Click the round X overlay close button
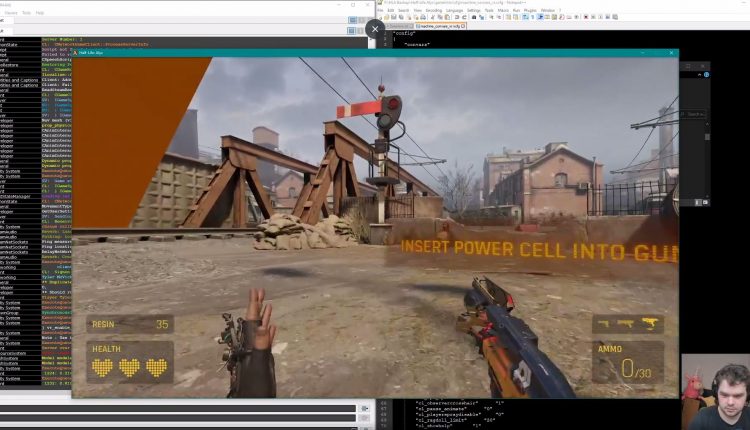The height and width of the screenshot is (430, 750). pos(375,29)
